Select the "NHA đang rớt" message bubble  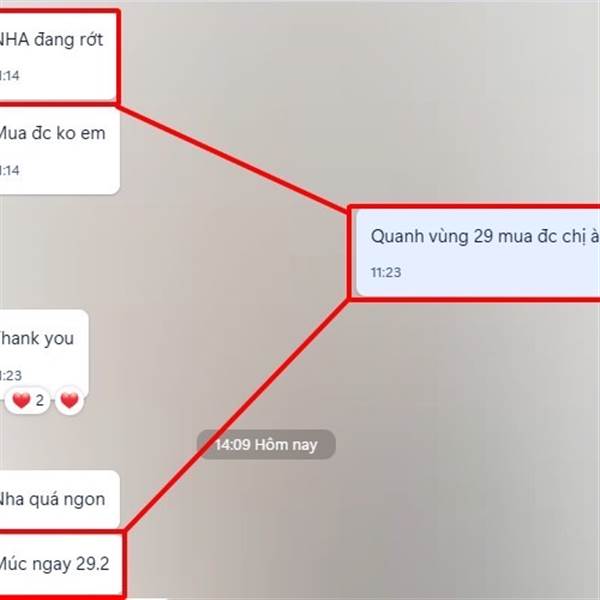57,57
